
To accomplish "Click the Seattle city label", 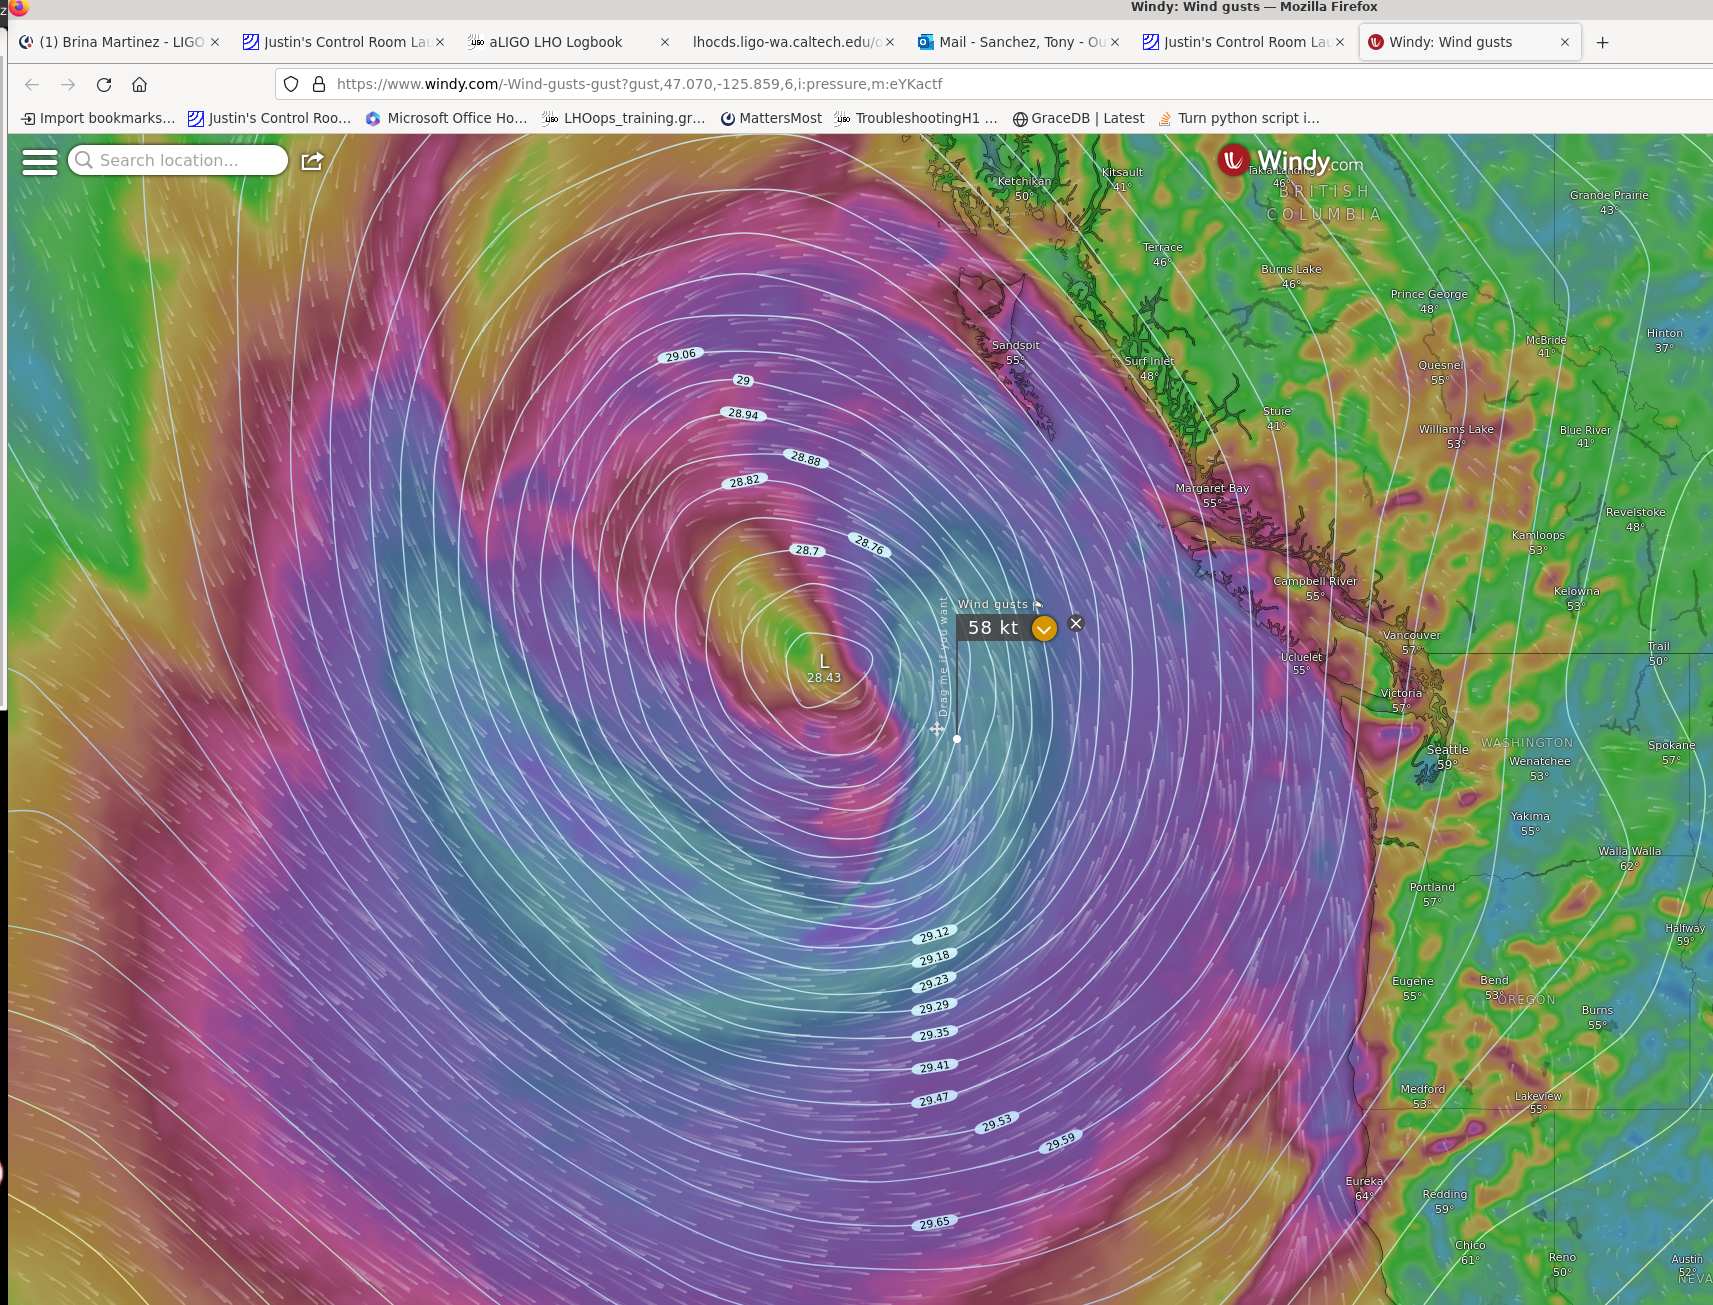I will click(1447, 756).
